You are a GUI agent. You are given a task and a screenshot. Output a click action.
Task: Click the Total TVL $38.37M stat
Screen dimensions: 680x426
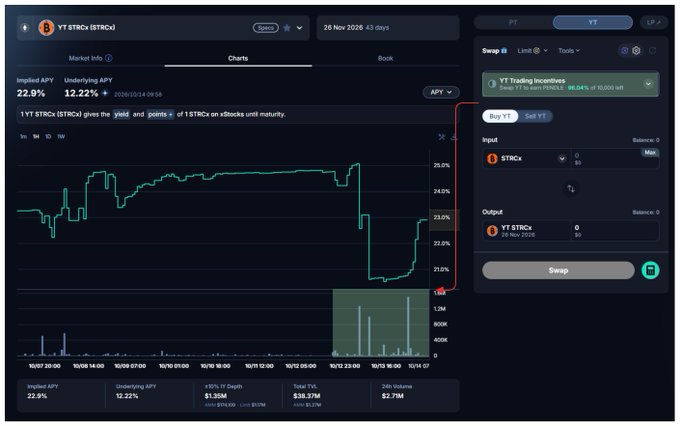307,396
